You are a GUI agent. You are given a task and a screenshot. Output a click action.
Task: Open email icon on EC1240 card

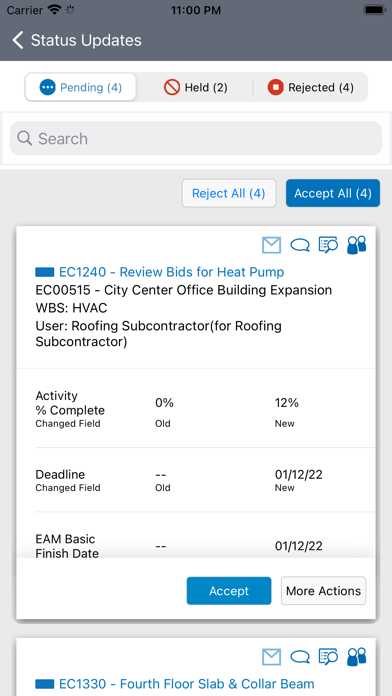click(271, 245)
